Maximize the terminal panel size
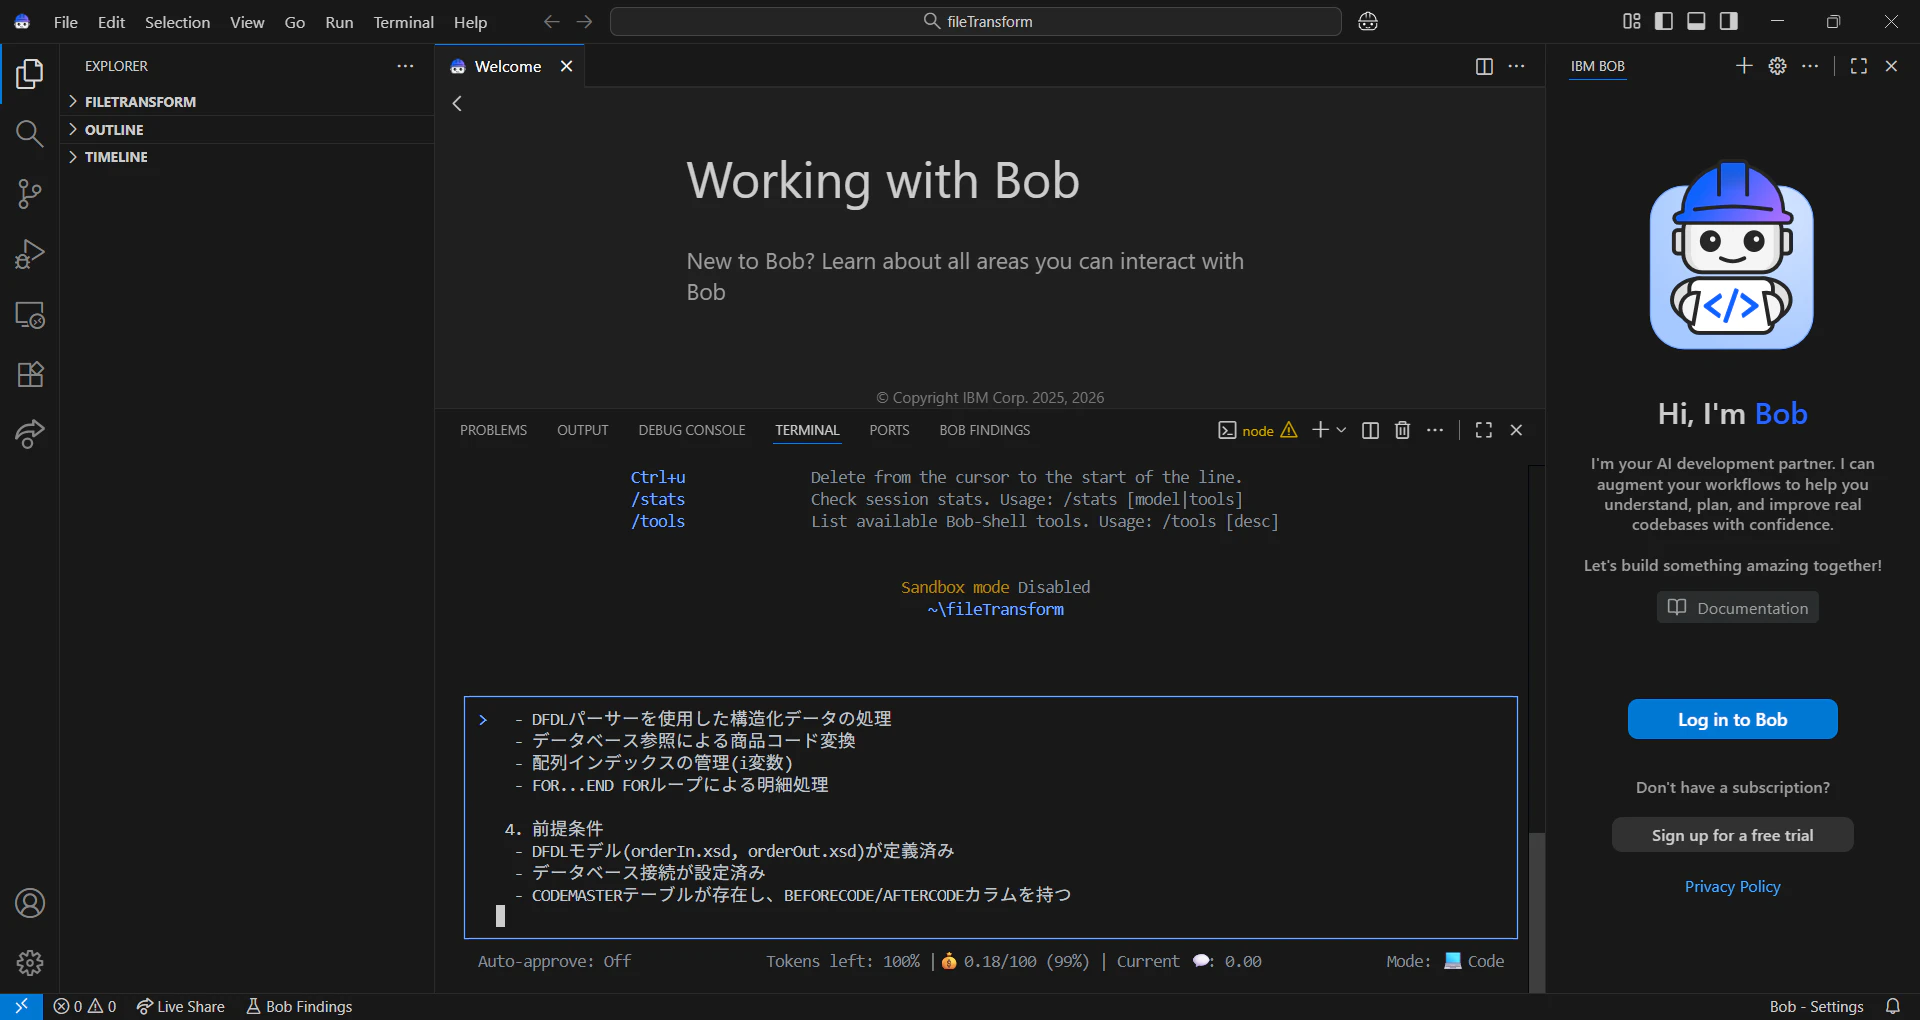 coord(1484,430)
